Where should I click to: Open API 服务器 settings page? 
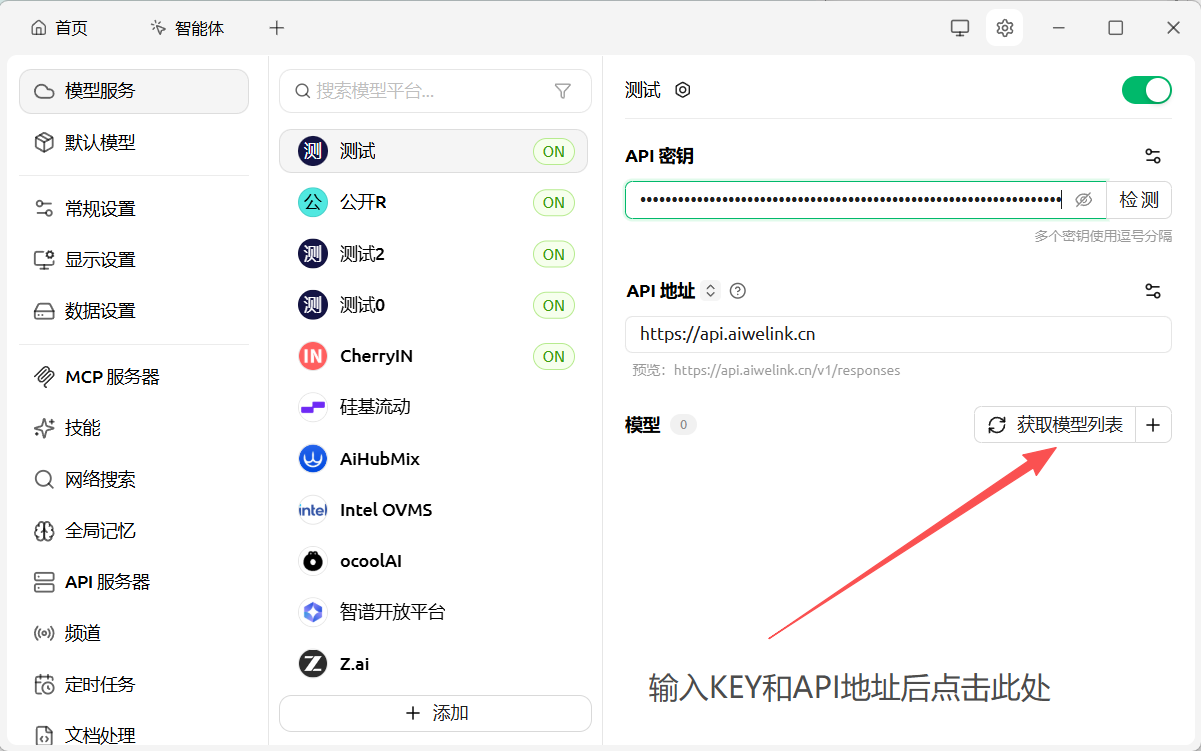click(x=134, y=582)
